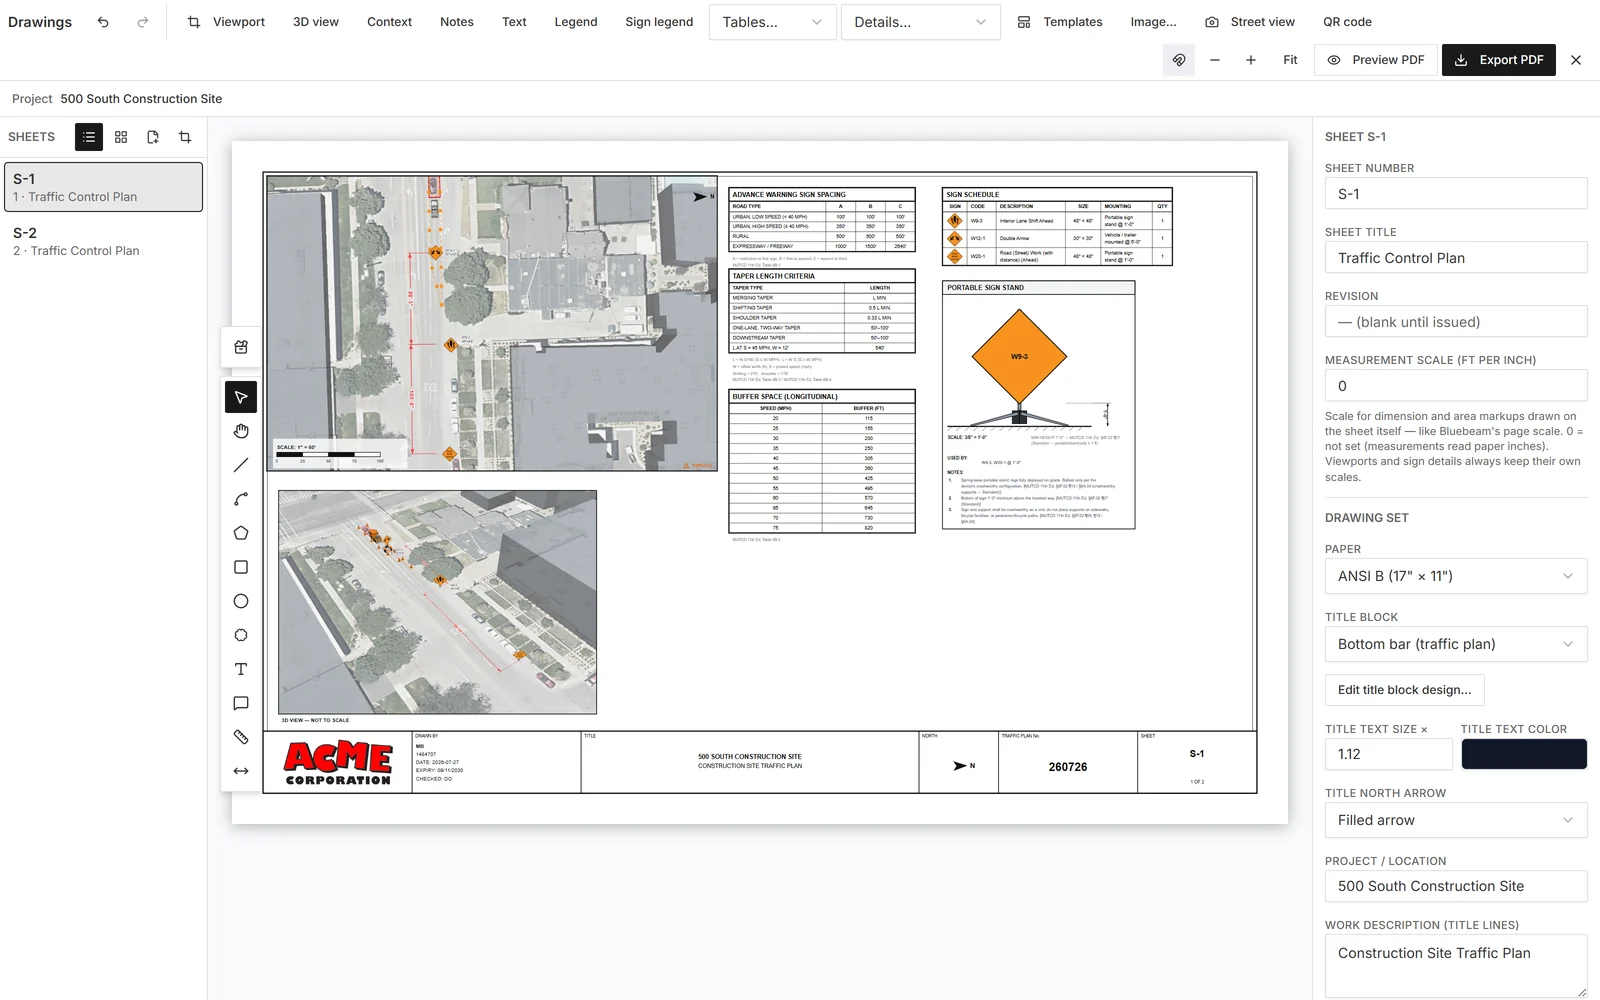The image size is (1600, 1000).
Task: Click the crop icon in Sheets header
Action: (x=185, y=137)
